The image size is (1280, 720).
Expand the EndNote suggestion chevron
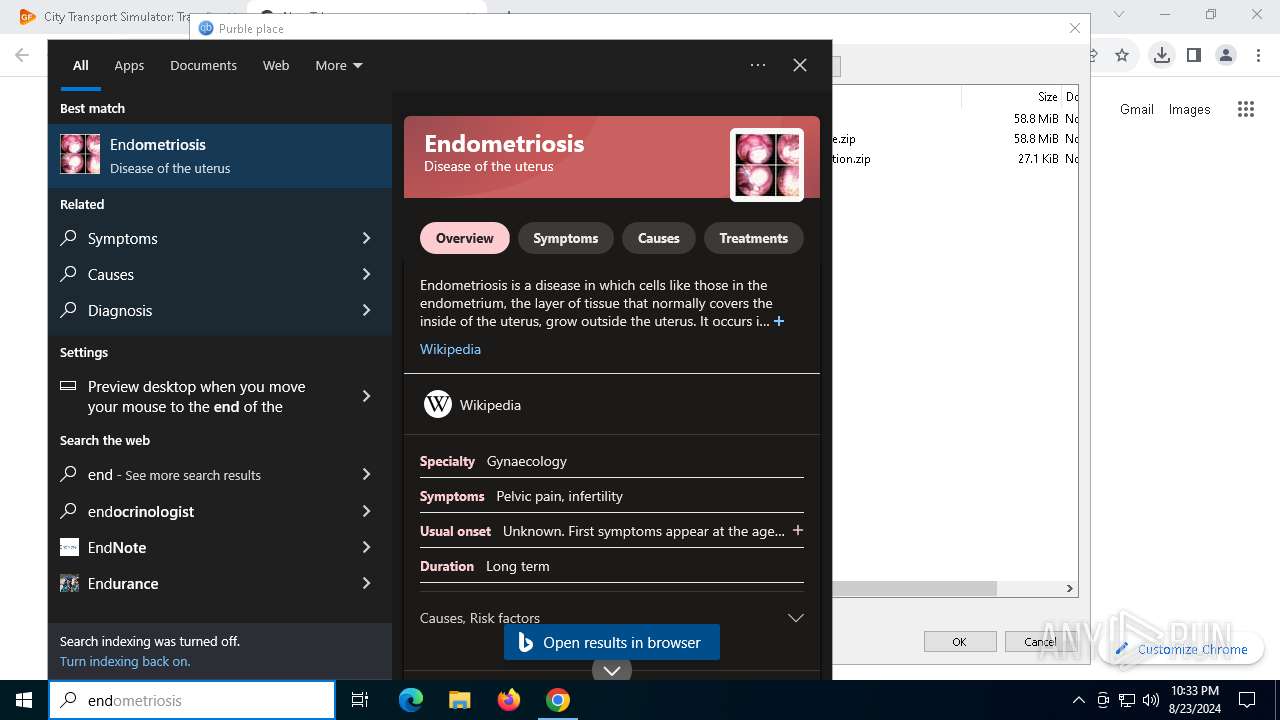tap(366, 547)
